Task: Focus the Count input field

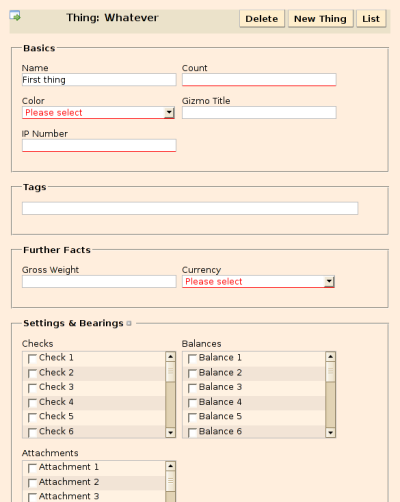Action: pos(259,80)
